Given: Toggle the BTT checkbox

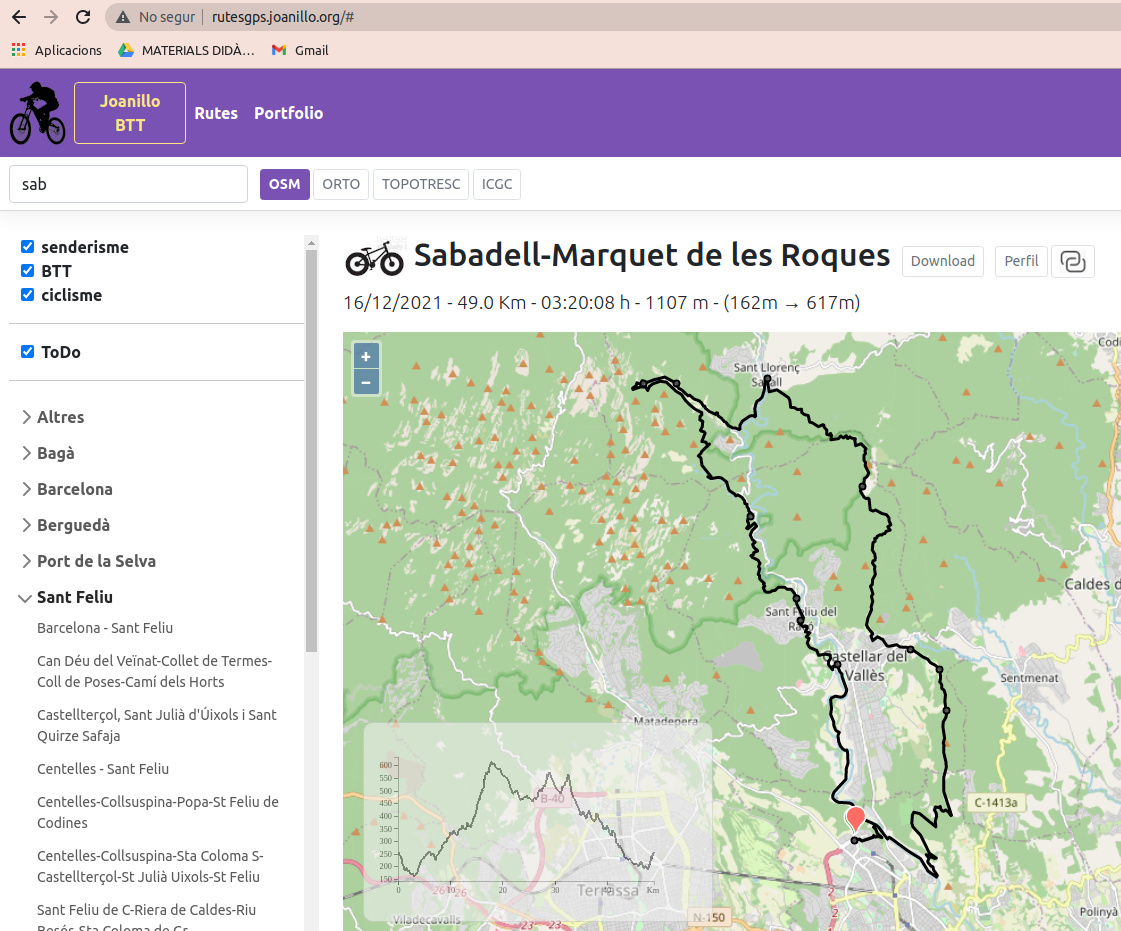Looking at the screenshot, I should tap(28, 271).
